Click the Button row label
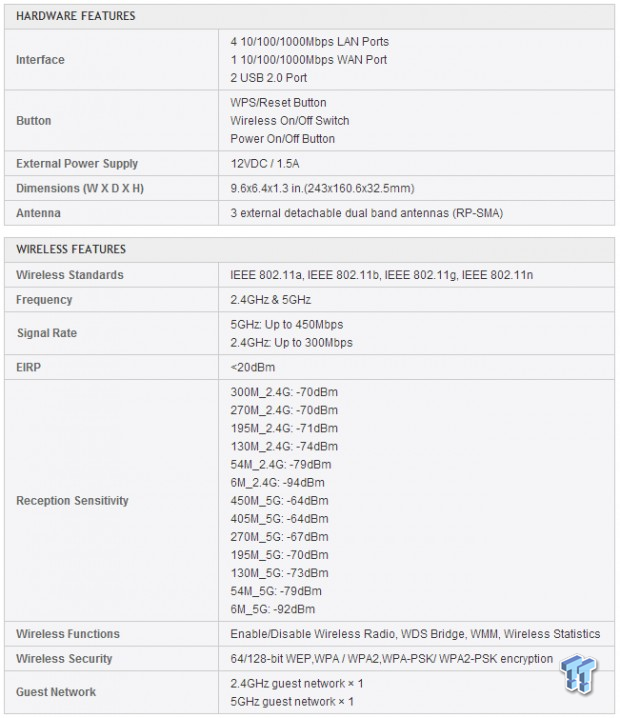This screenshot has height=718, width=620. pyautogui.click(x=33, y=120)
